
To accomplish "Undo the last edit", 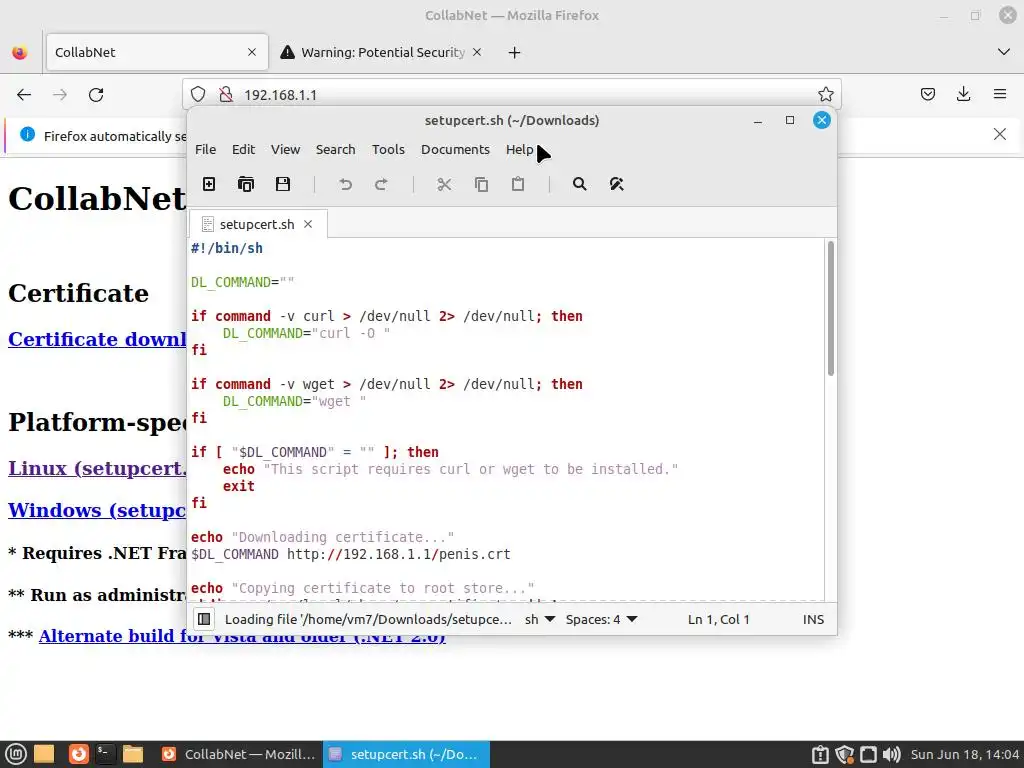I will pyautogui.click(x=345, y=184).
